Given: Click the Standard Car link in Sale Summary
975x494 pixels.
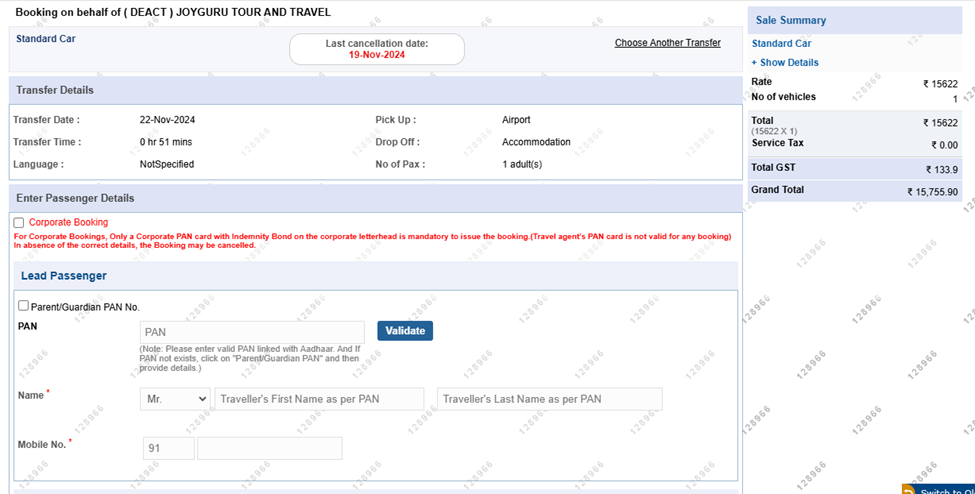Looking at the screenshot, I should 781,44.
